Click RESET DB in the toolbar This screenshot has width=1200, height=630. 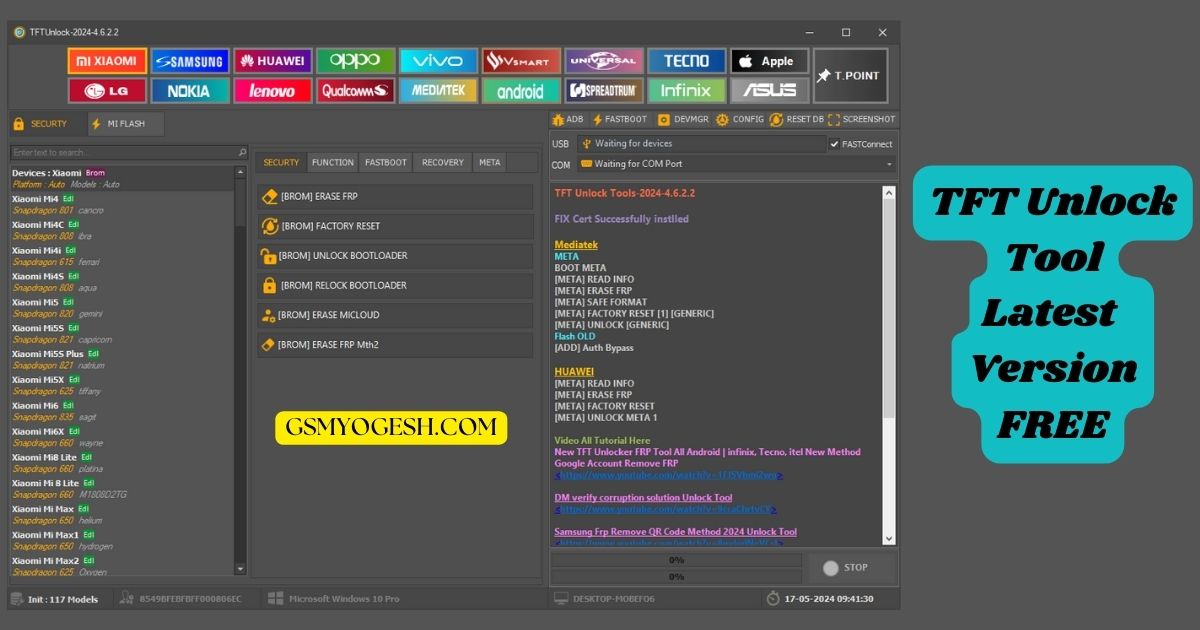pos(797,119)
